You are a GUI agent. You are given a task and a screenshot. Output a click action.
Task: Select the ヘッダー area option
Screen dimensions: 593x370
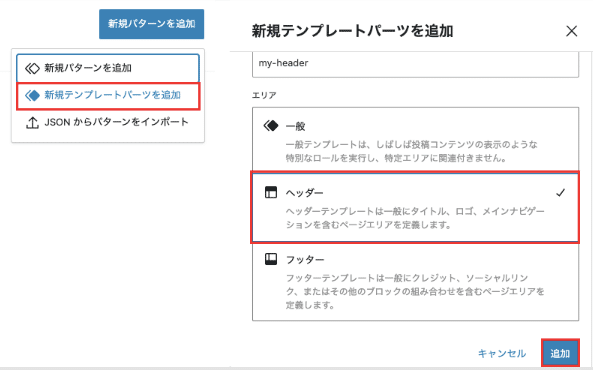[415, 207]
